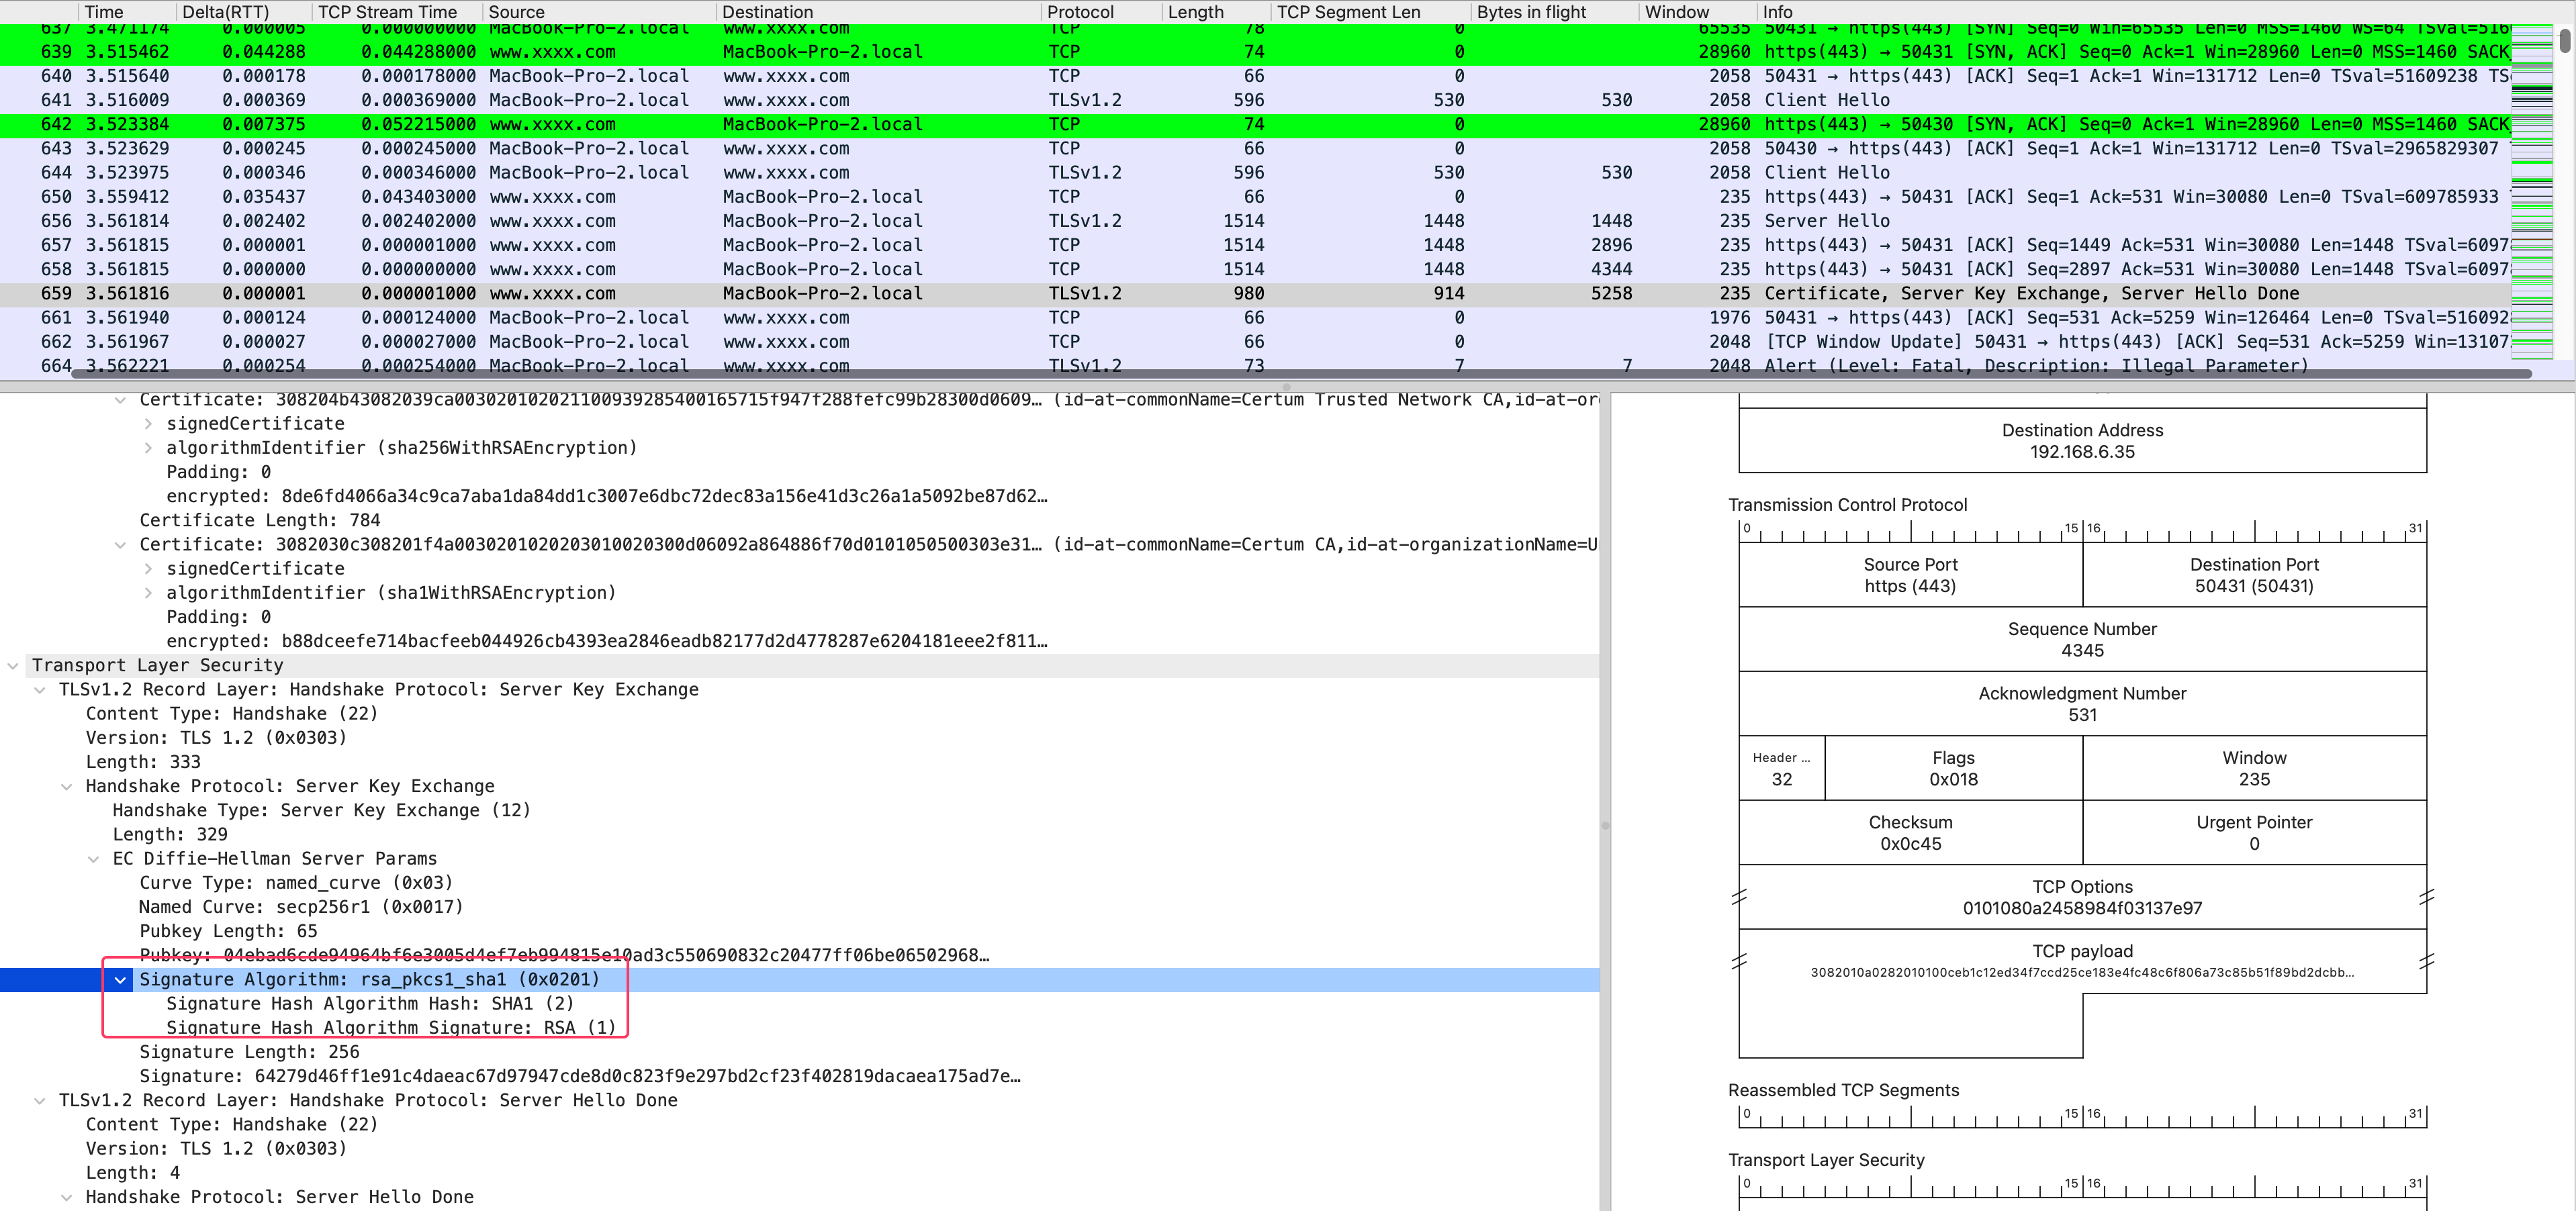Viewport: 2576px width, 1211px height.
Task: Collapse the Signature Algorithm rsa_pkcs1_sha1 entry
Action: [x=120, y=979]
